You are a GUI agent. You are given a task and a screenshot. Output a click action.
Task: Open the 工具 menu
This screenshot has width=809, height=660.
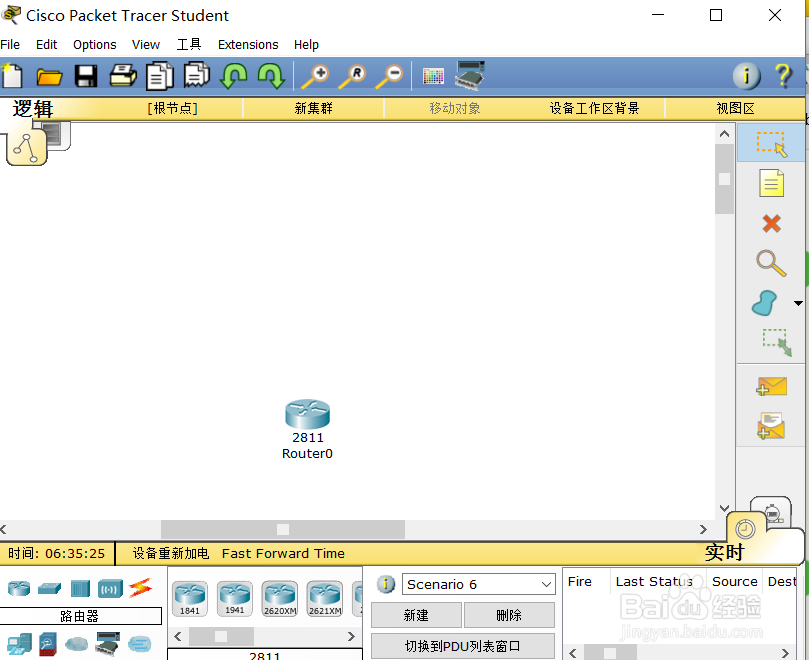point(189,45)
